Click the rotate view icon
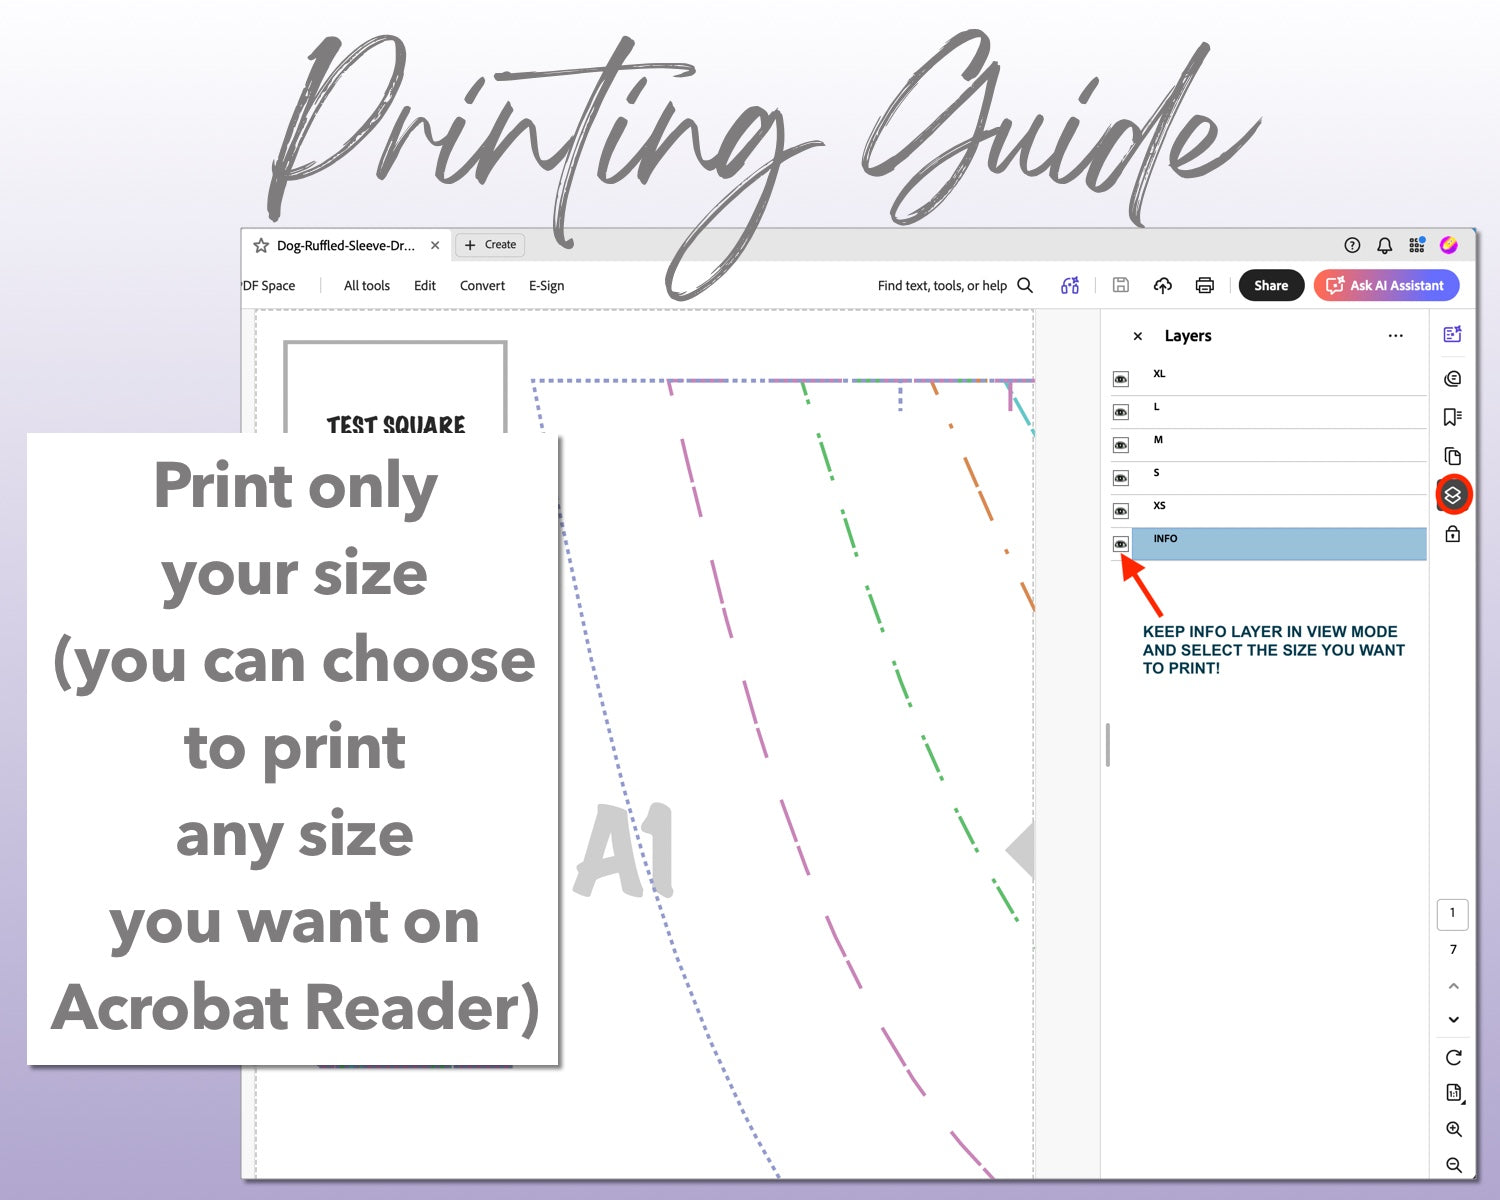This screenshot has height=1200, width=1500. point(1454,1058)
